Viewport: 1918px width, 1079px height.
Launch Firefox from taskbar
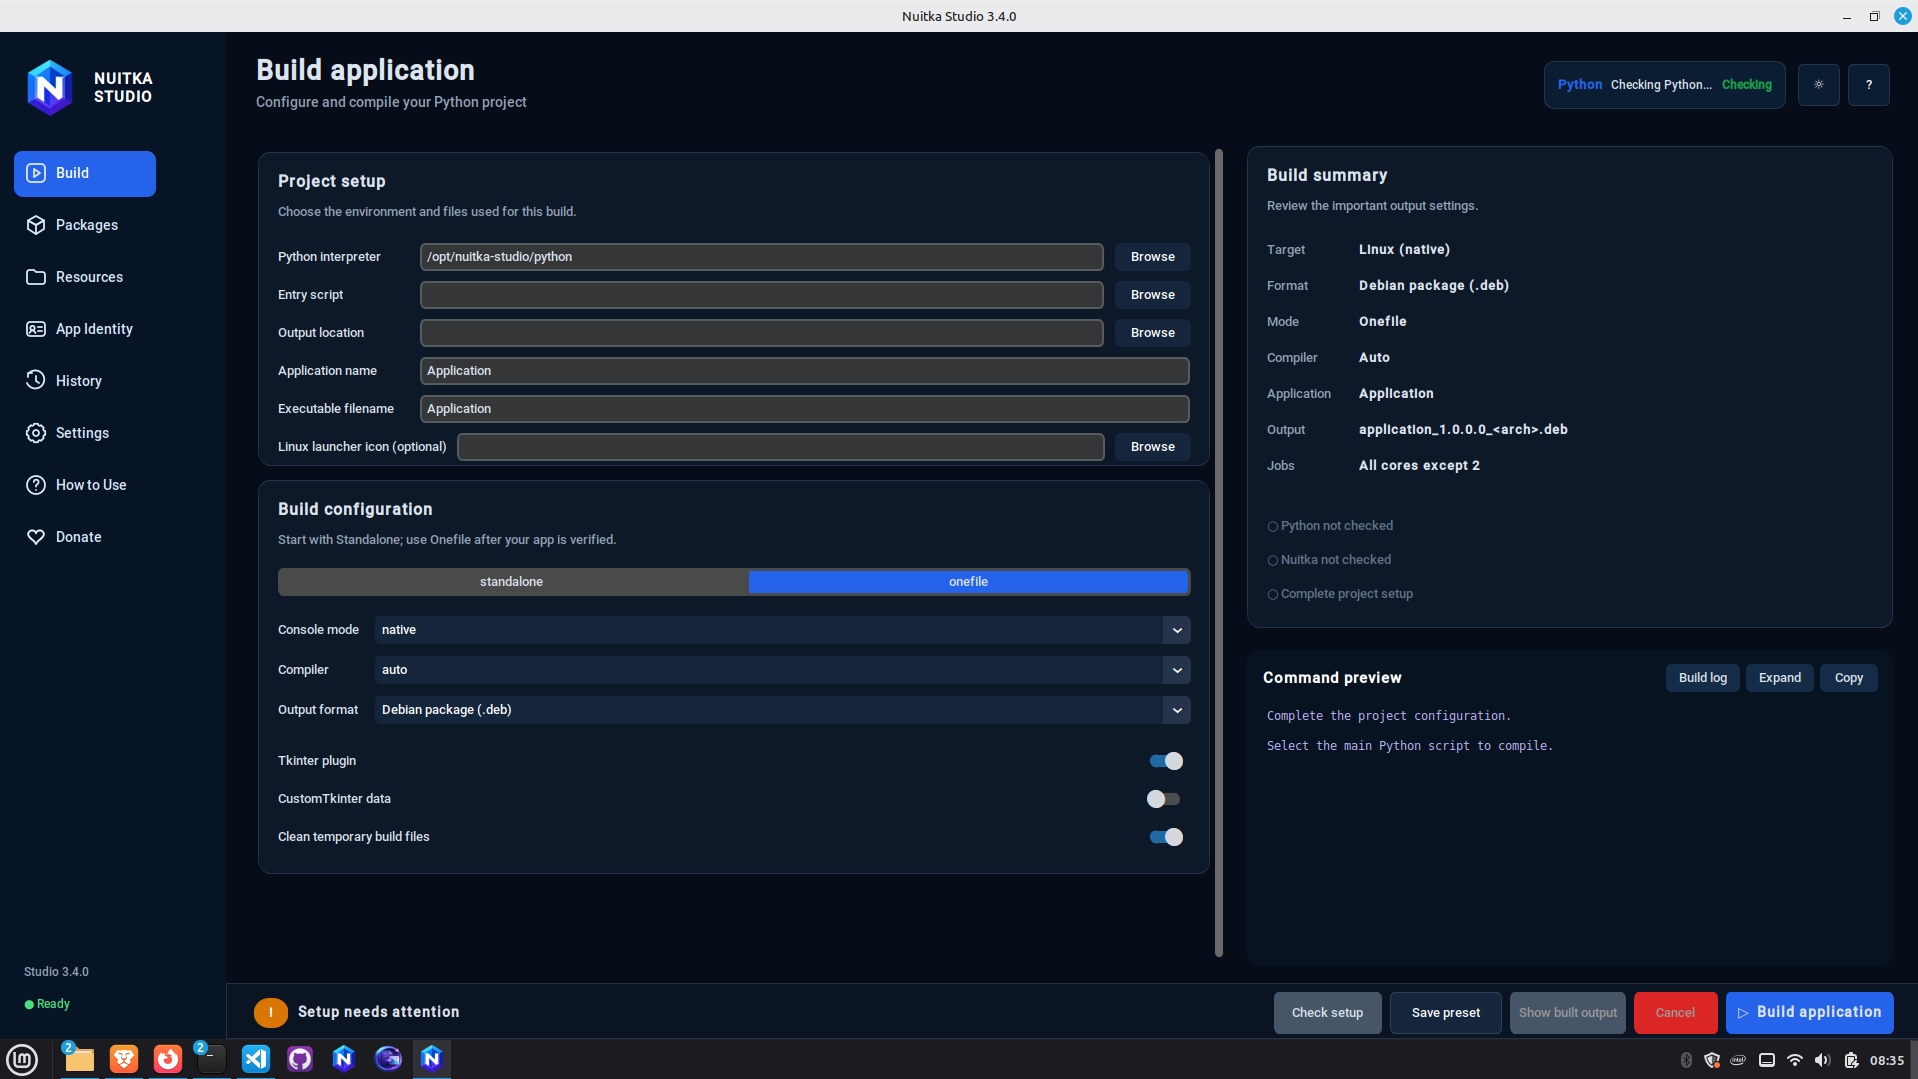pyautogui.click(x=168, y=1059)
